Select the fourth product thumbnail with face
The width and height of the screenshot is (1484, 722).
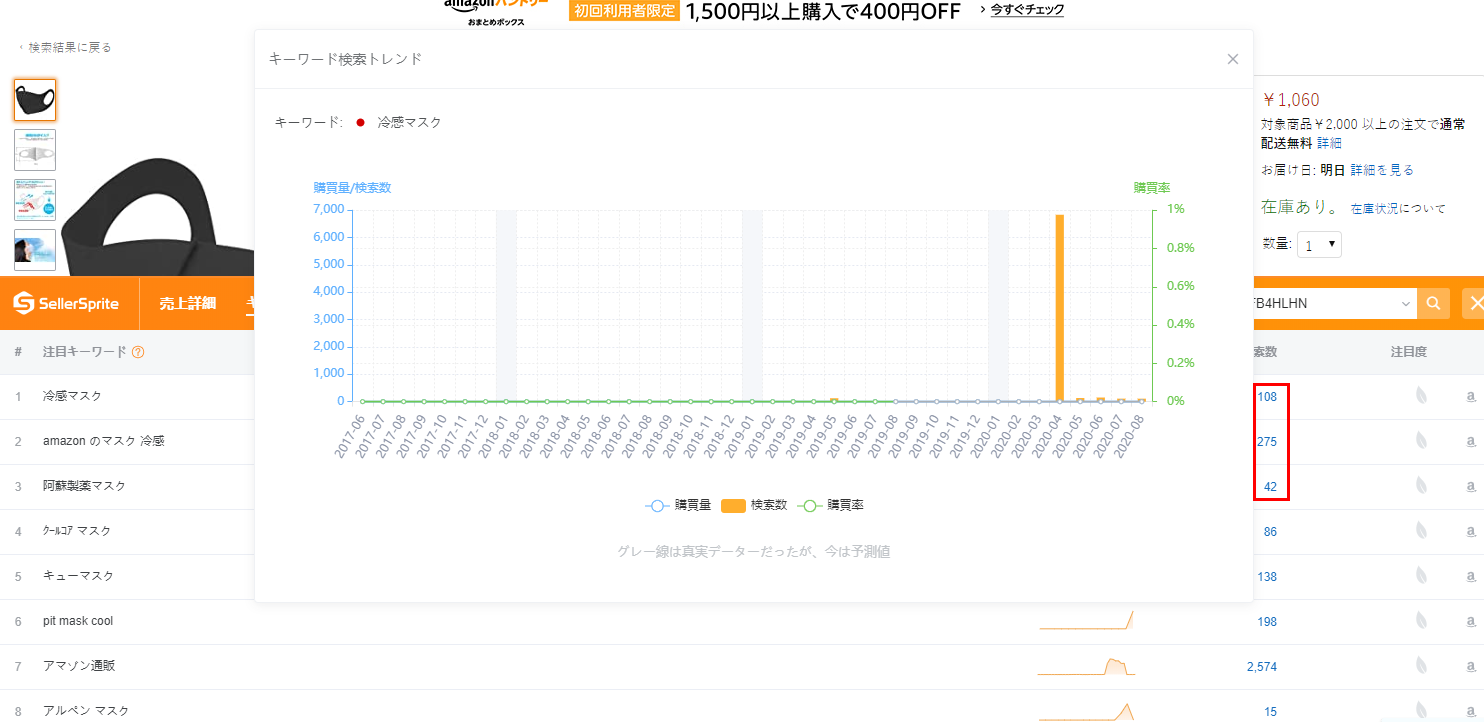(35, 249)
